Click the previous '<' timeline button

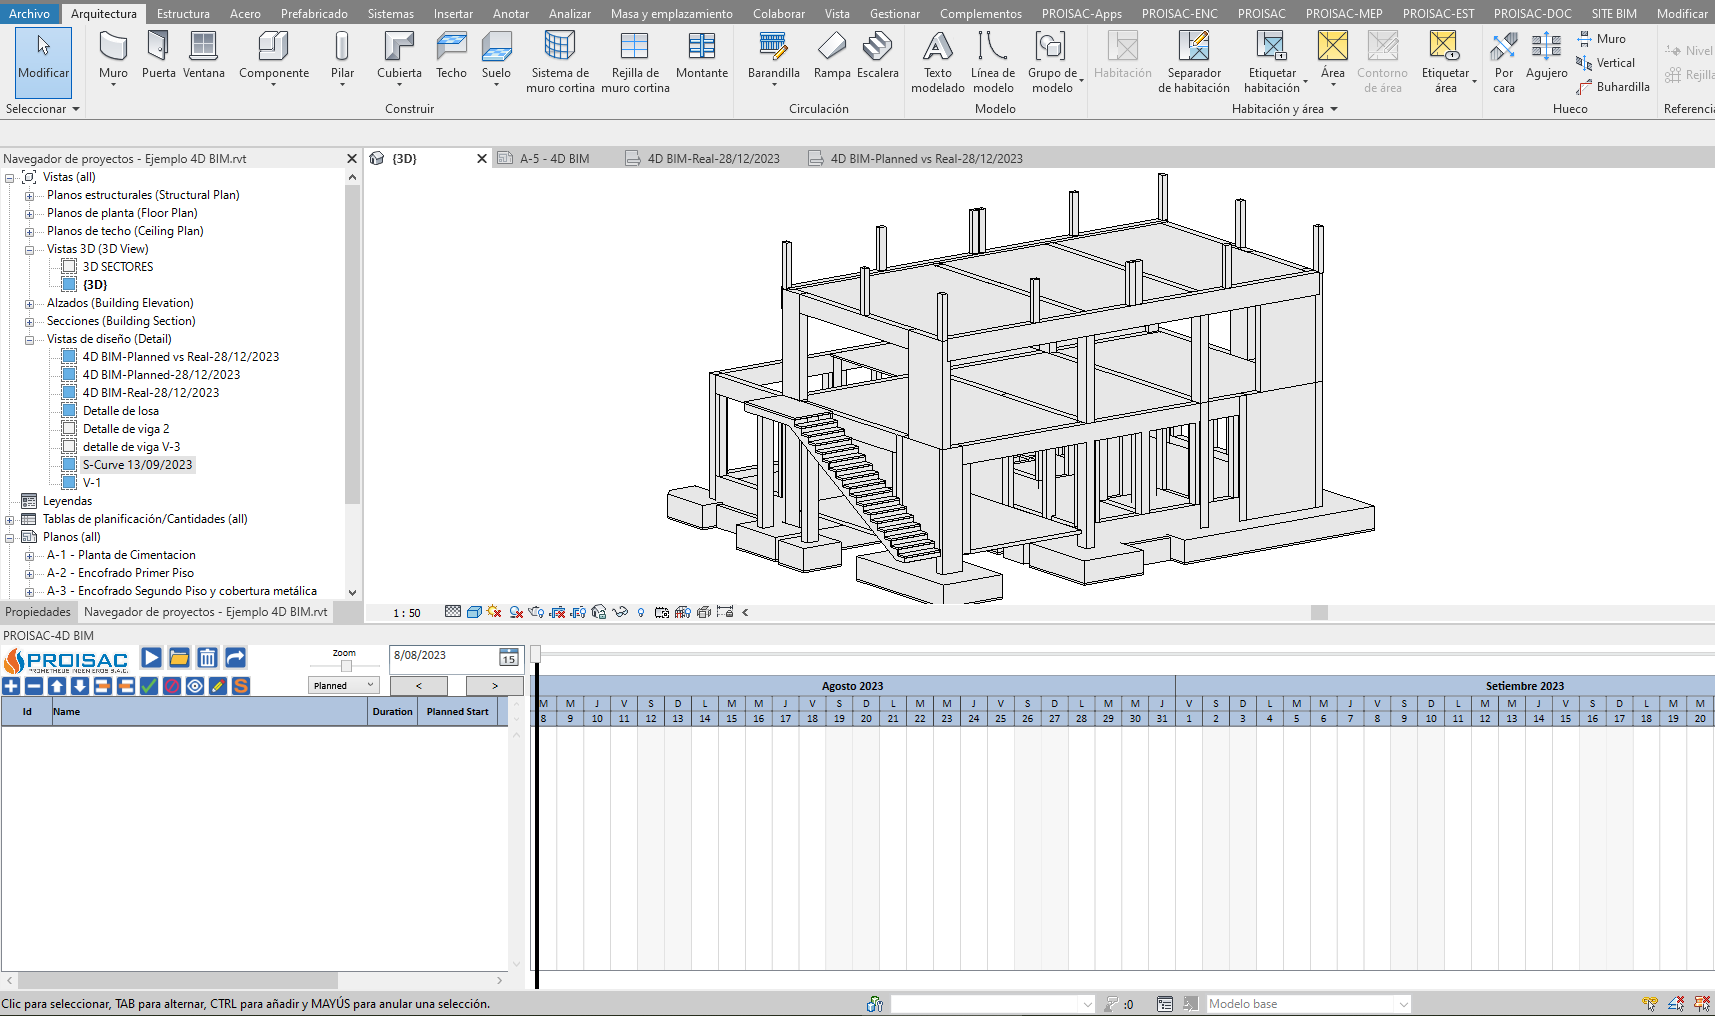coord(418,685)
